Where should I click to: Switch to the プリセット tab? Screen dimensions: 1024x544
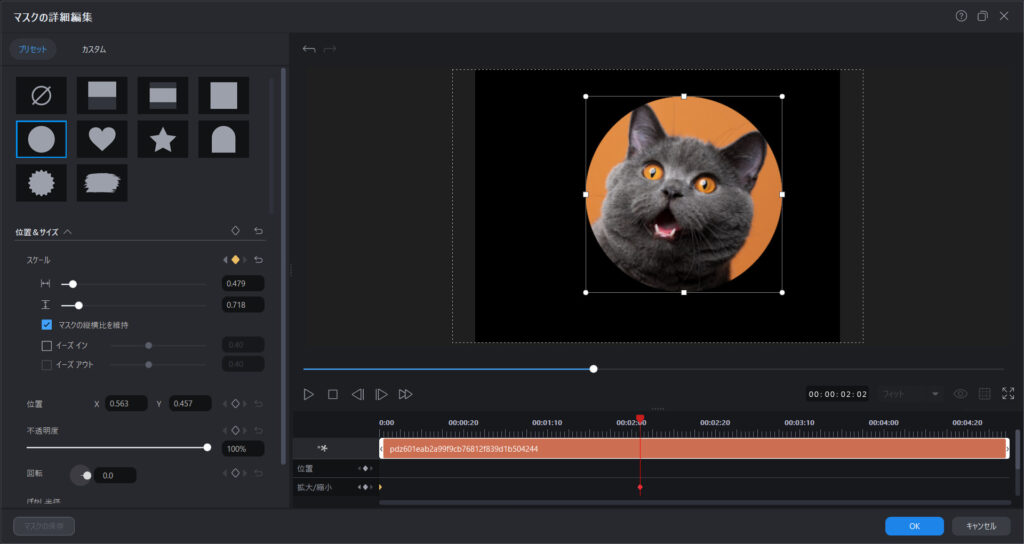click(x=33, y=49)
